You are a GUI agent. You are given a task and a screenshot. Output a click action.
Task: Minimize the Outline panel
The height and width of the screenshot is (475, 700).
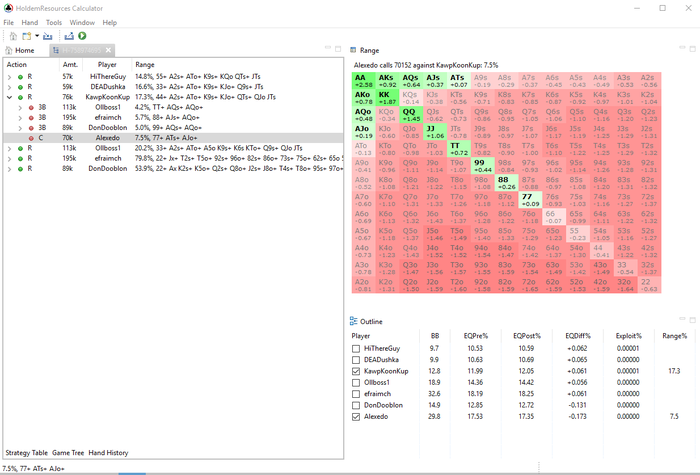tap(682, 319)
